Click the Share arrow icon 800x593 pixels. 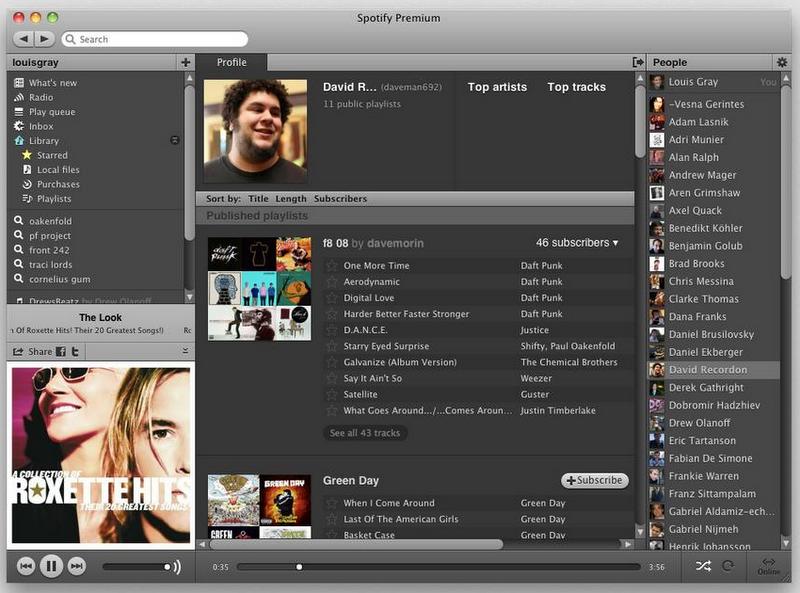[x=18, y=352]
